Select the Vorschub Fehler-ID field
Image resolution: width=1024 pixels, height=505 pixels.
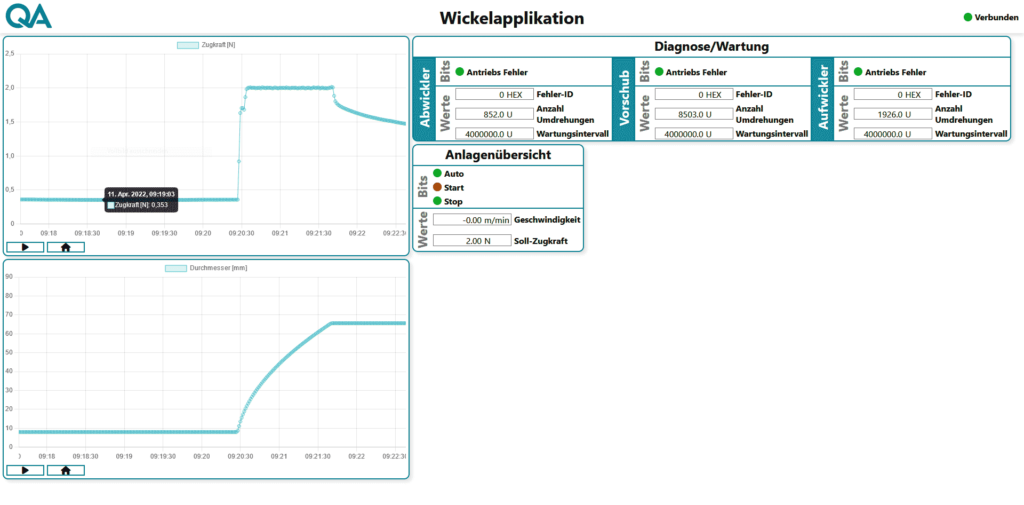[694, 95]
